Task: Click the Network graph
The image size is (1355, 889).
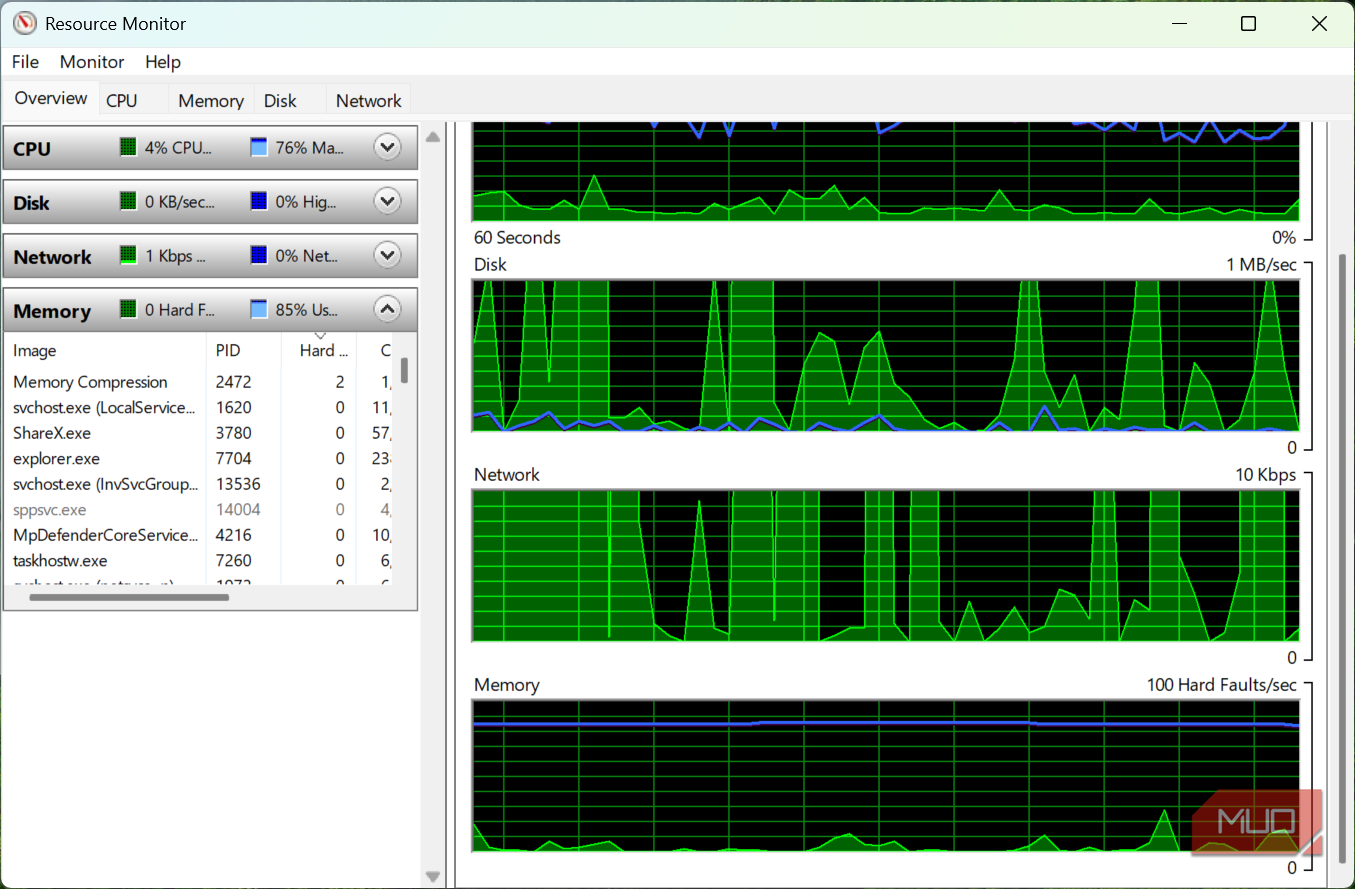Action: point(886,566)
